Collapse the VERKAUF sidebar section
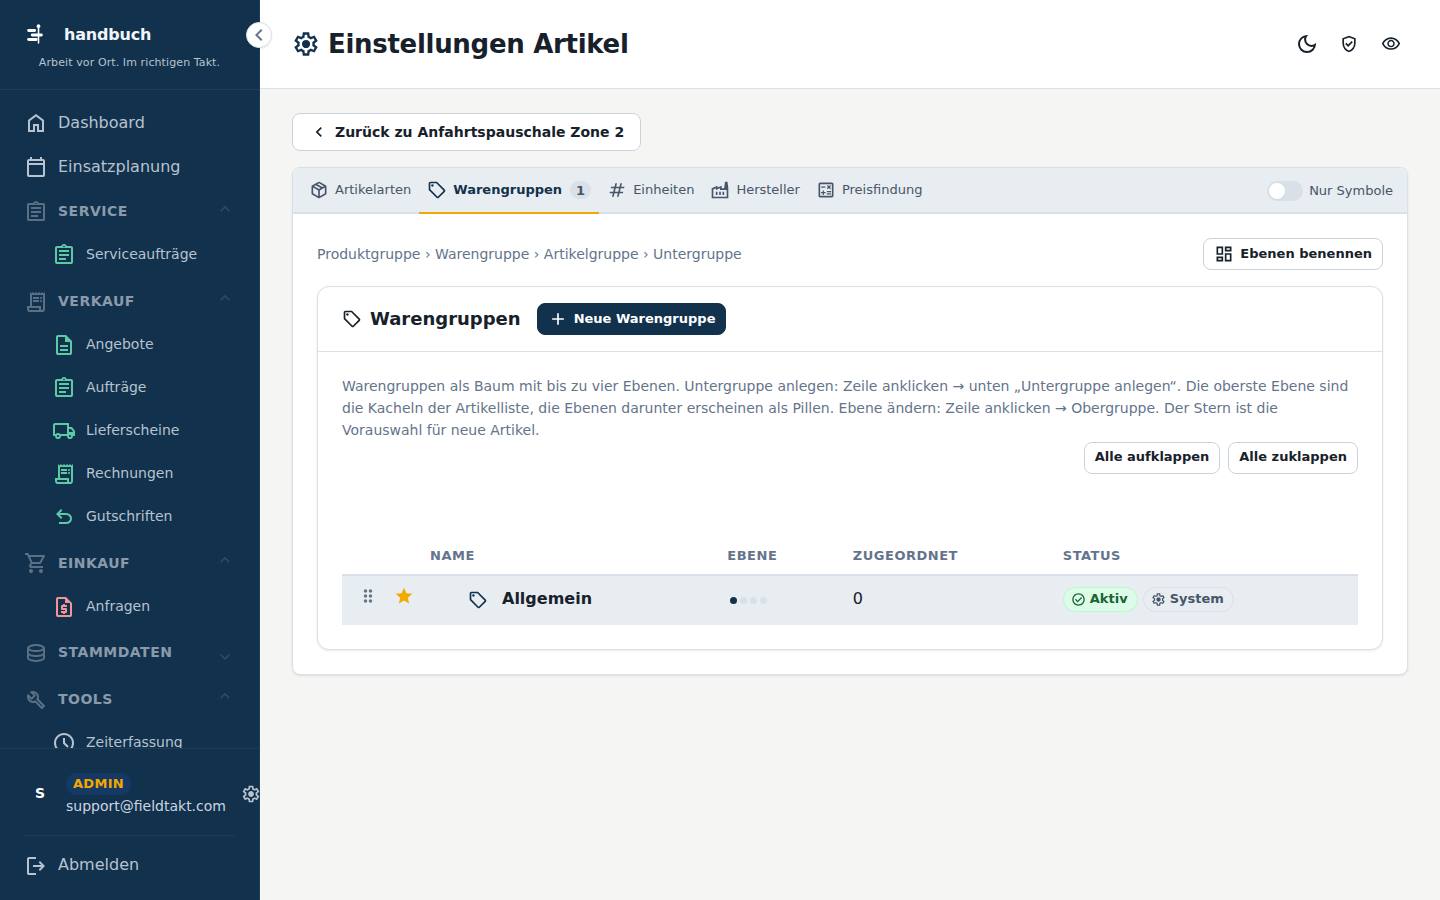Viewport: 1440px width, 900px height. coord(130,300)
